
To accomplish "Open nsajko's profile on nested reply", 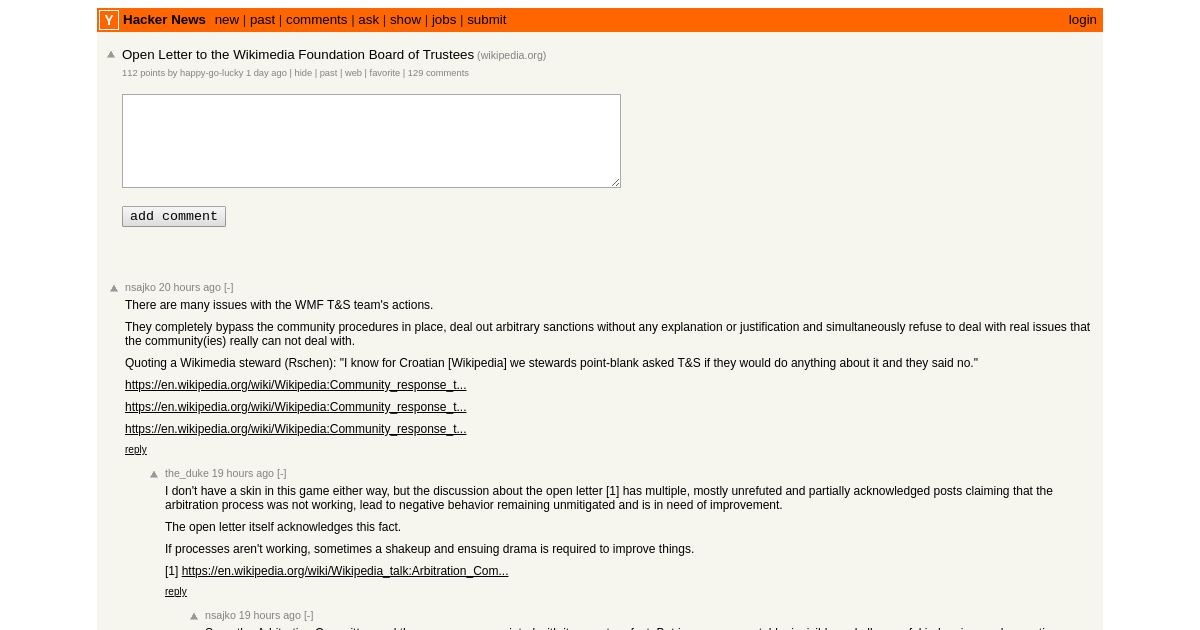I will click(x=220, y=615).
